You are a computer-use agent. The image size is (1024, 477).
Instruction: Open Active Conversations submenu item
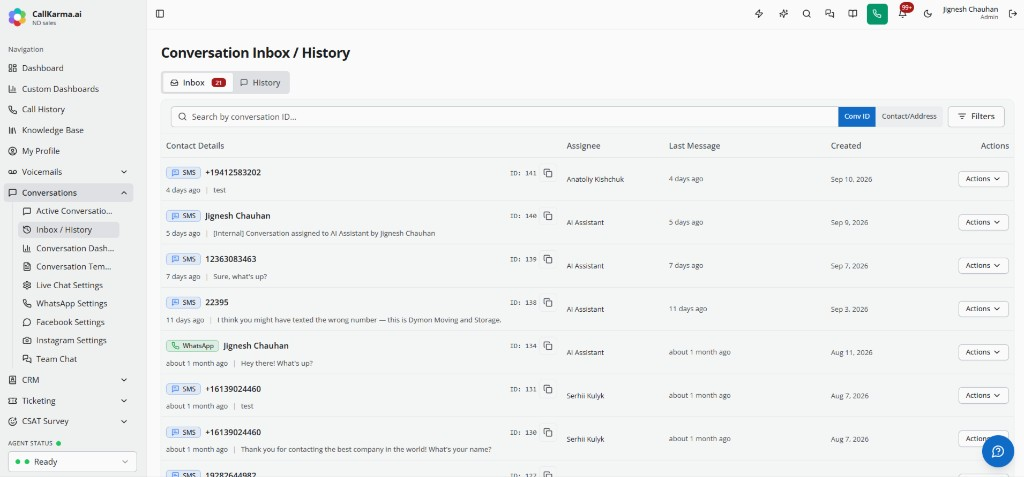pyautogui.click(x=69, y=211)
